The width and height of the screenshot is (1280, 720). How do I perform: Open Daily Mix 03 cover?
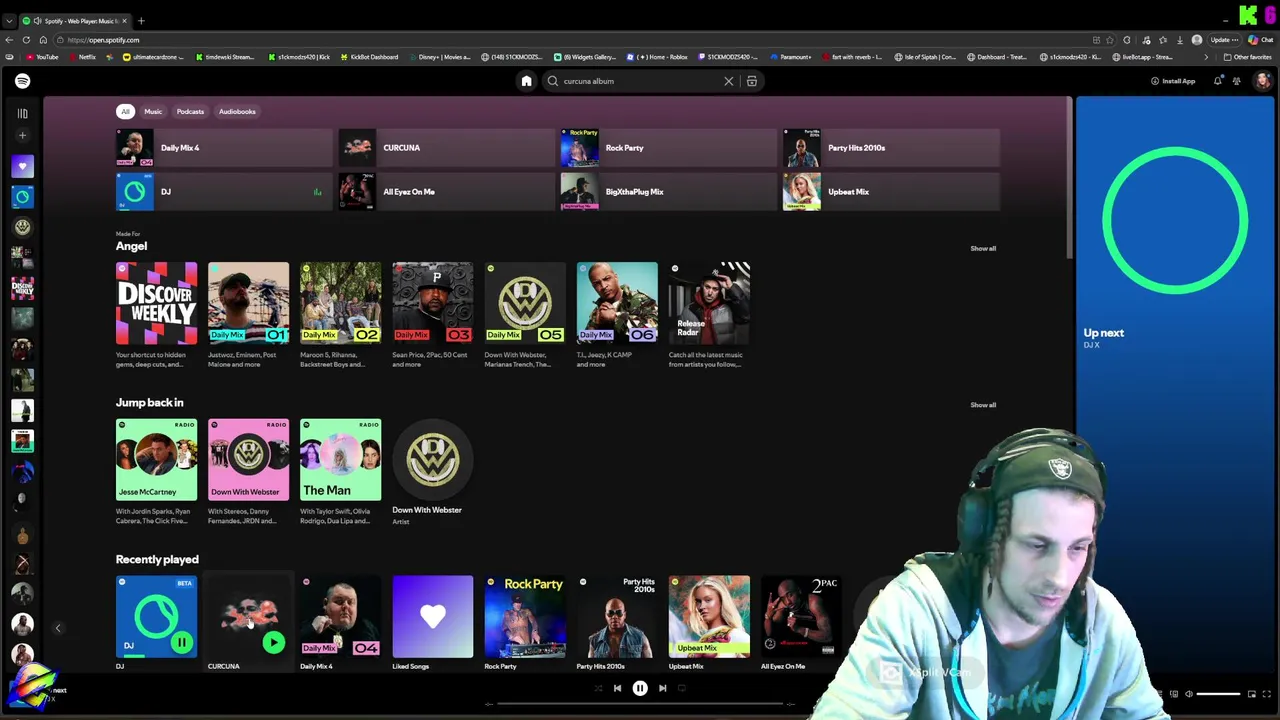[x=432, y=303]
